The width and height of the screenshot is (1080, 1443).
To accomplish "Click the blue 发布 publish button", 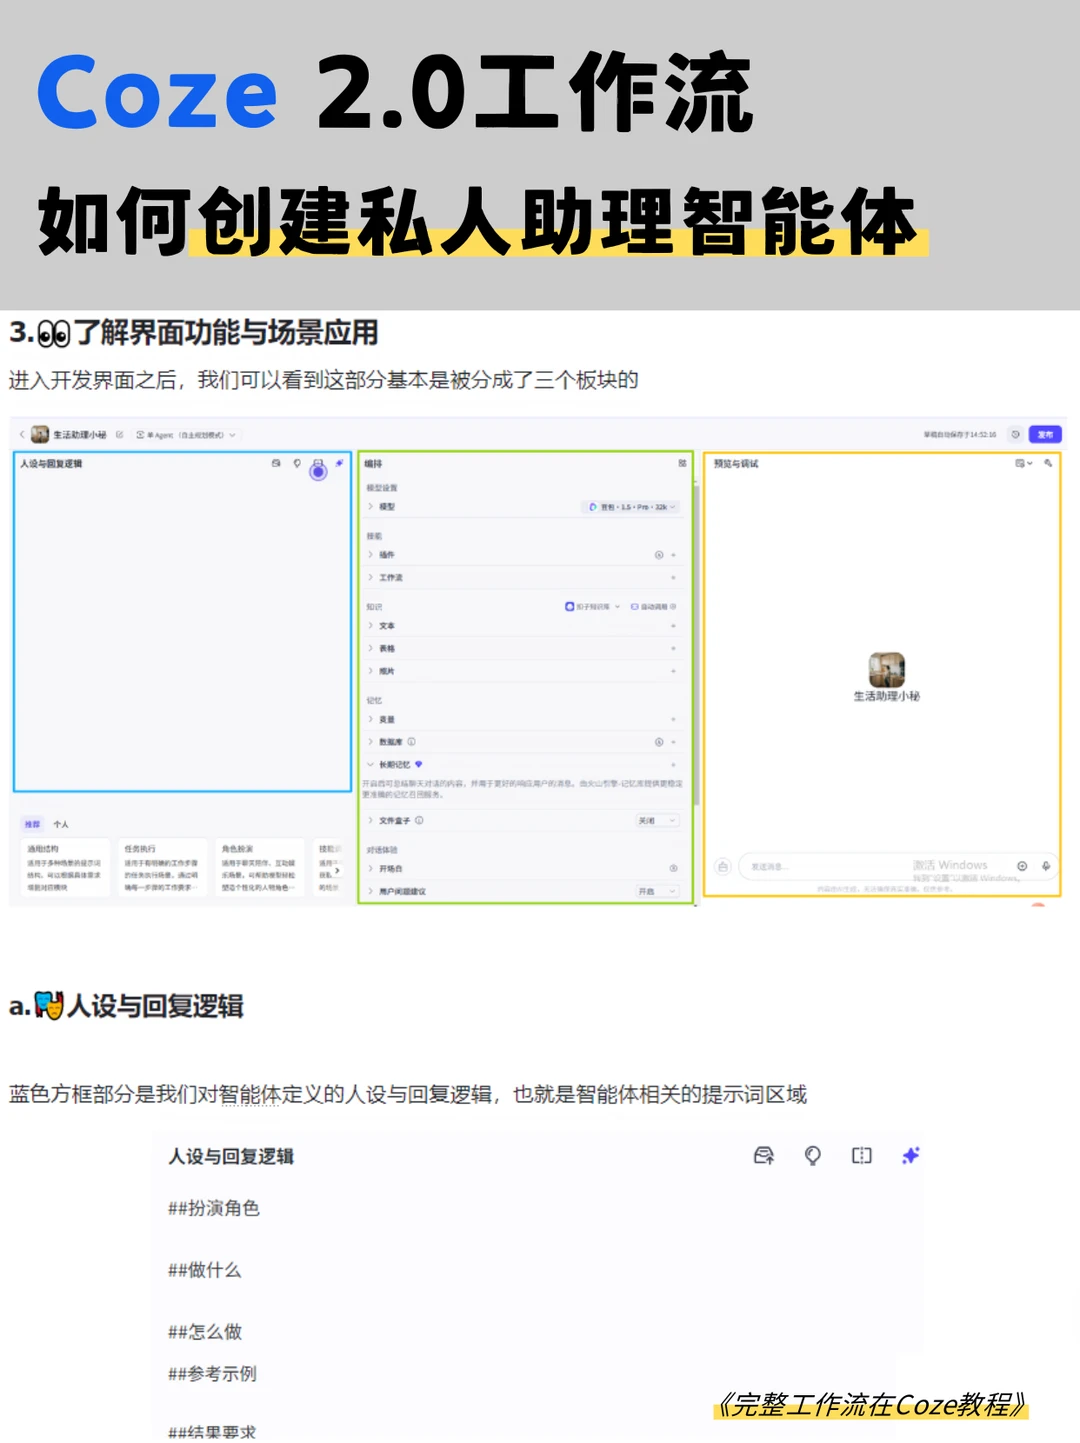I will 1045,434.
